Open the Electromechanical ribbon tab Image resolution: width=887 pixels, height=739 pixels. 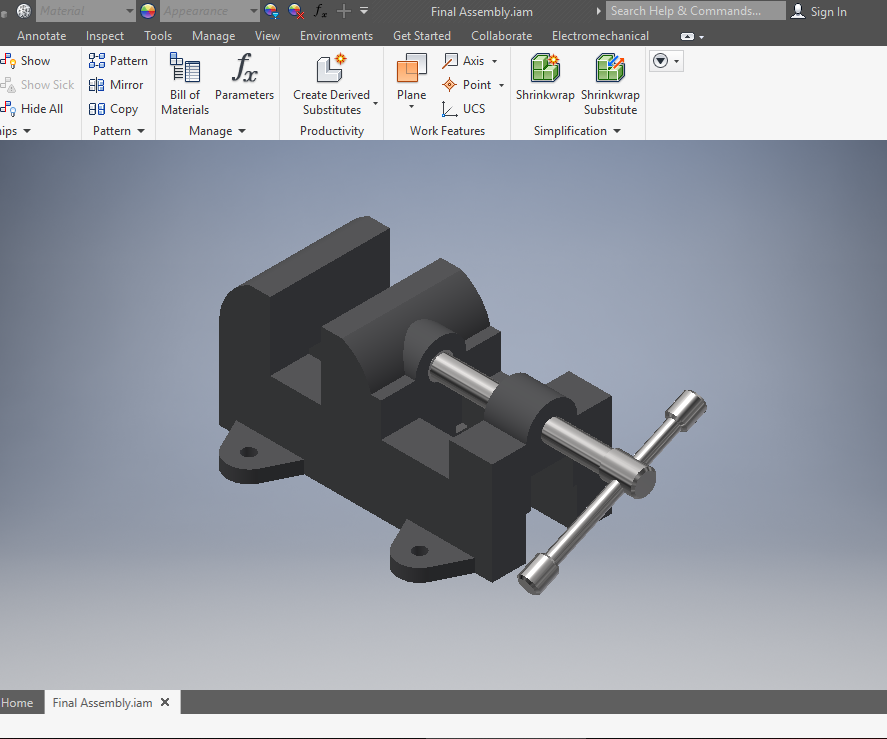click(600, 35)
